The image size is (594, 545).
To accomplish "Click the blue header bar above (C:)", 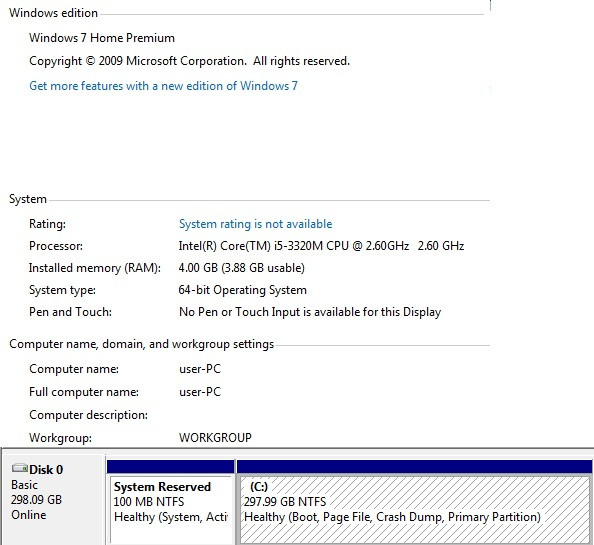I will pyautogui.click(x=414, y=467).
